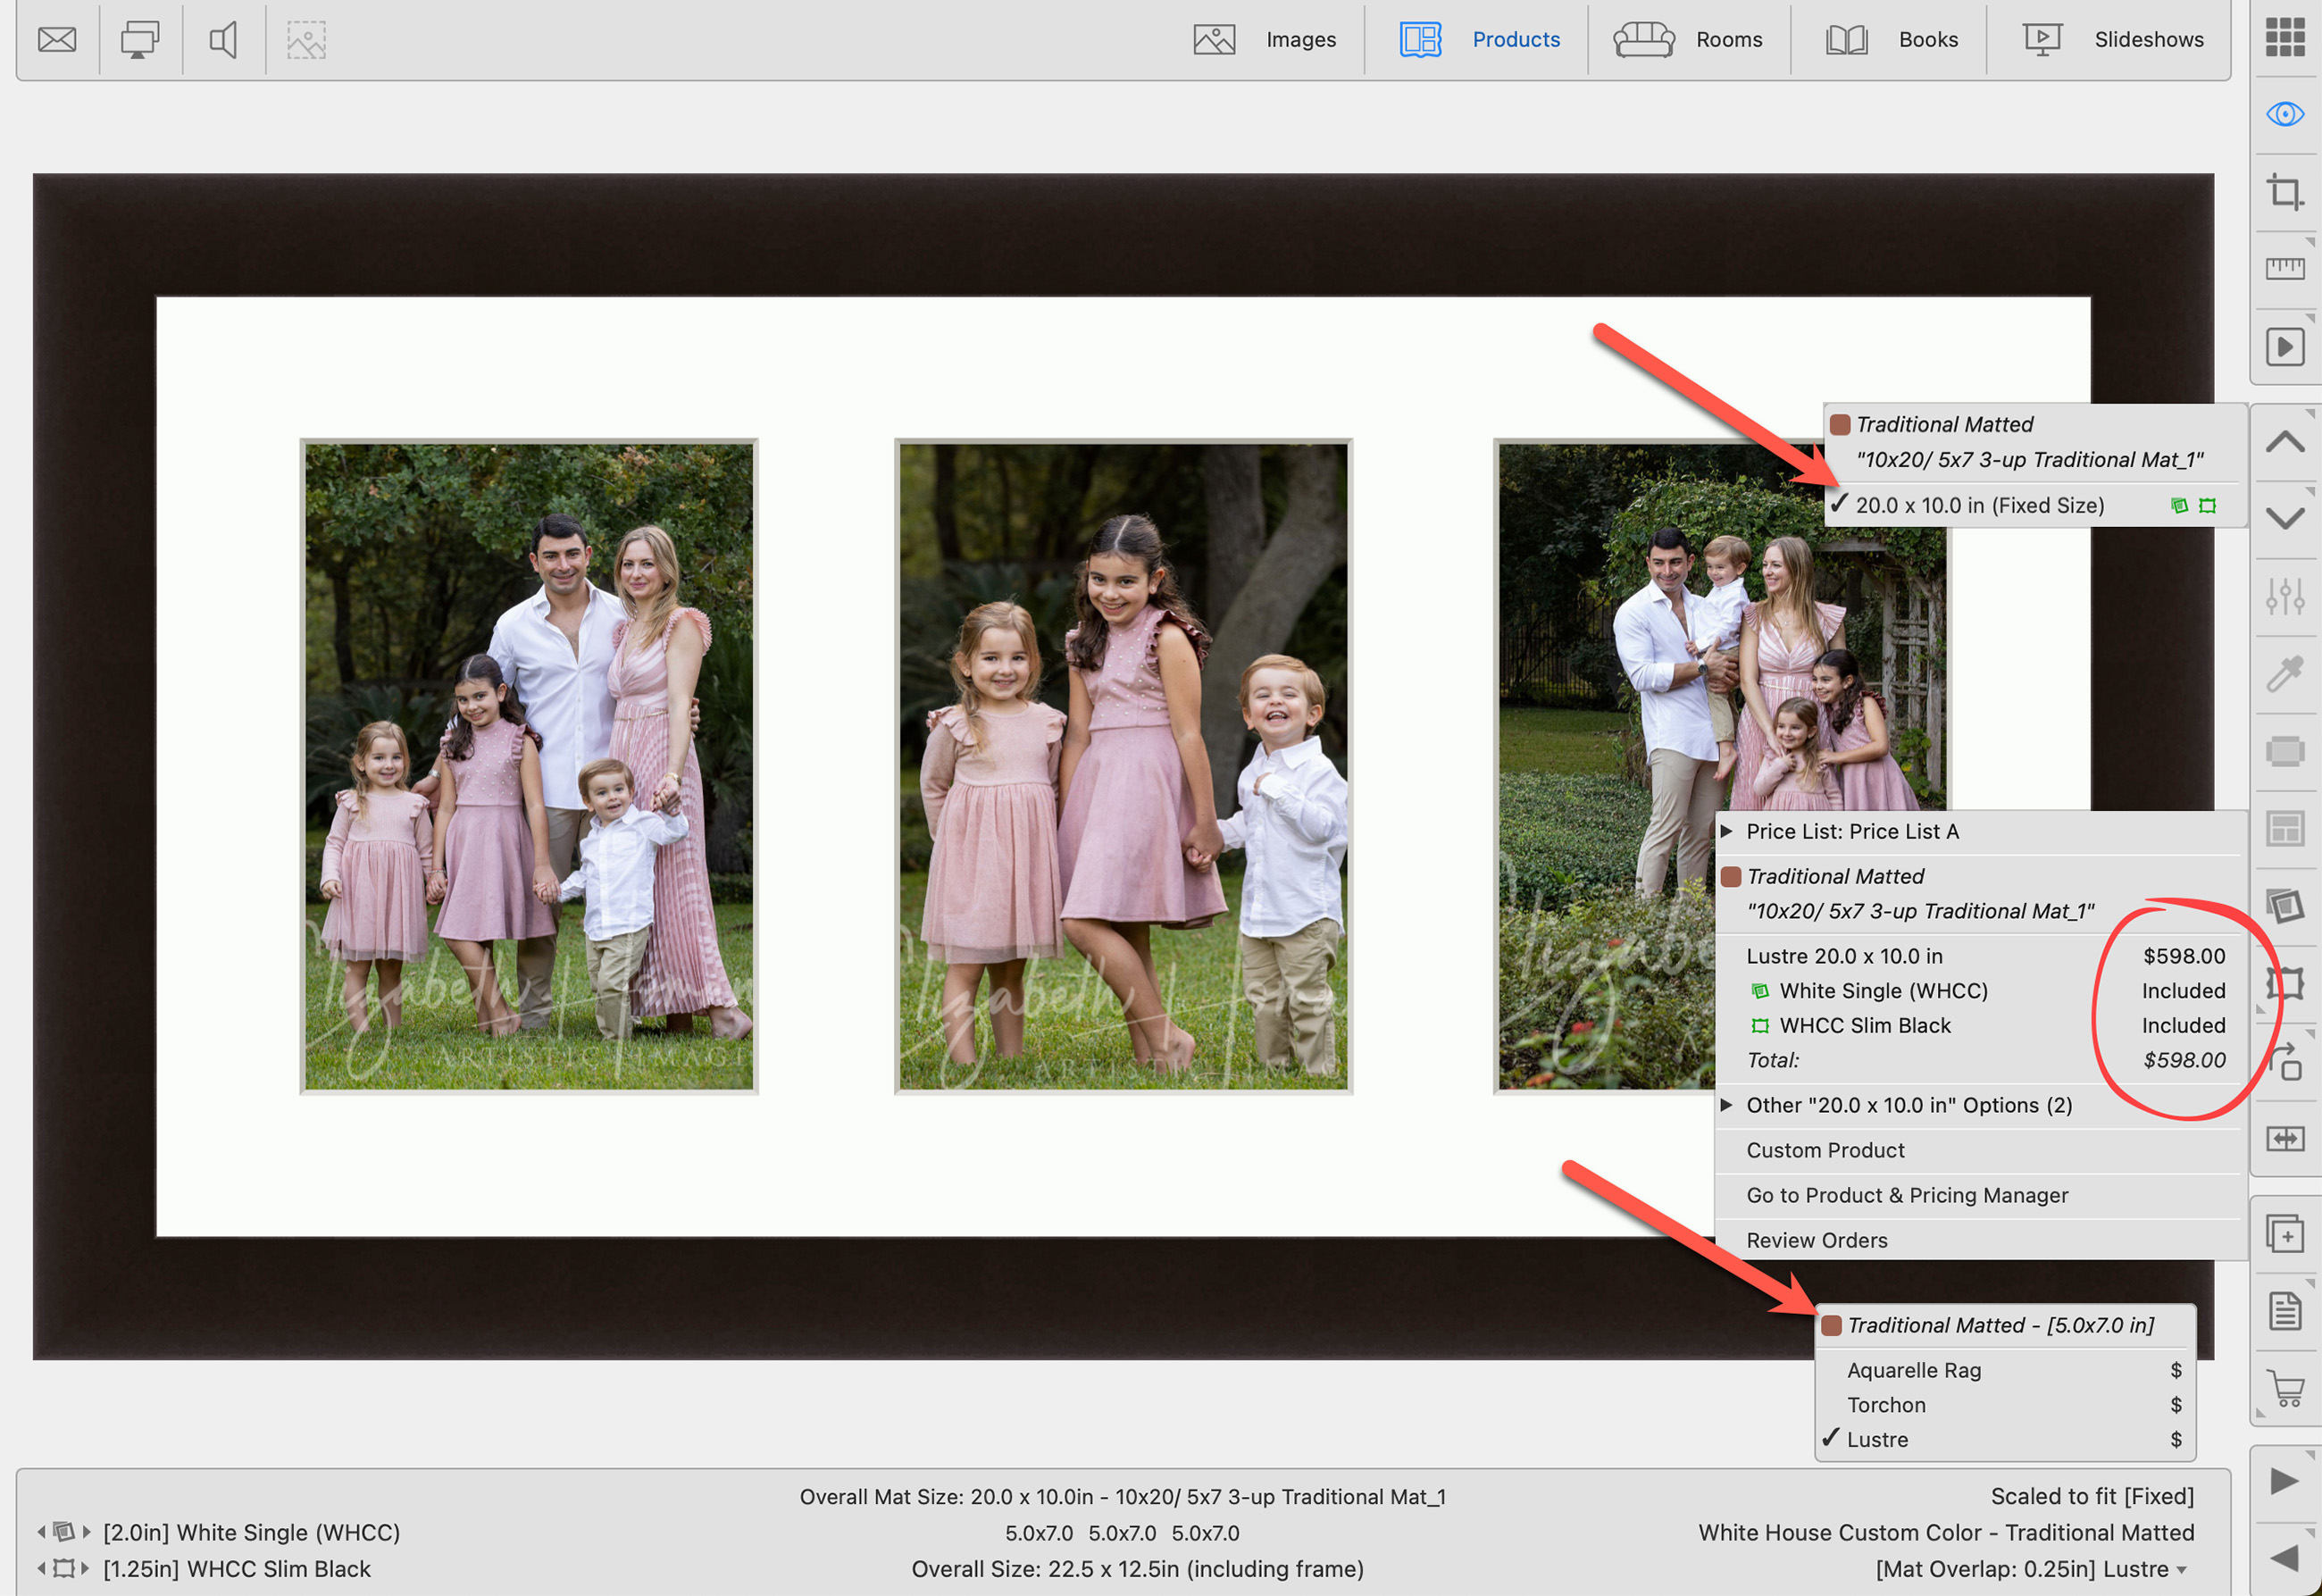
Task: Click the middle photo of three children
Action: 1122,766
